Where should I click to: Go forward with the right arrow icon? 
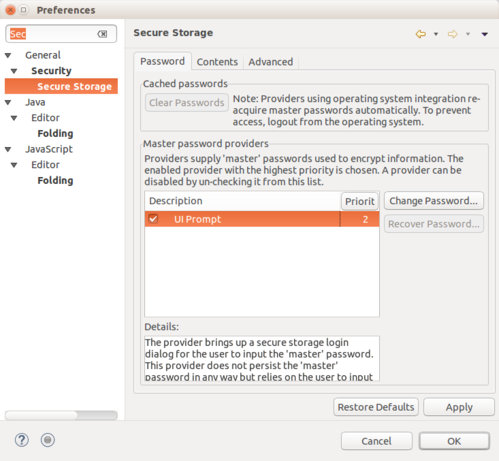click(x=452, y=34)
